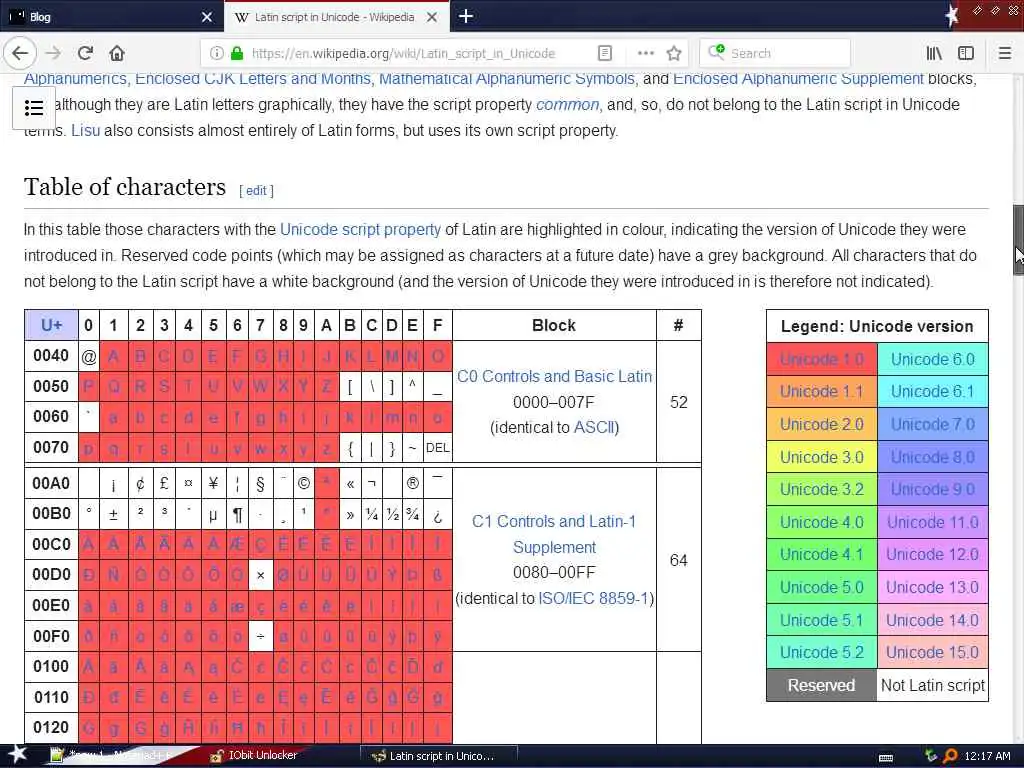Click the U+ header cell
Image resolution: width=1024 pixels, height=768 pixels.
click(x=51, y=325)
